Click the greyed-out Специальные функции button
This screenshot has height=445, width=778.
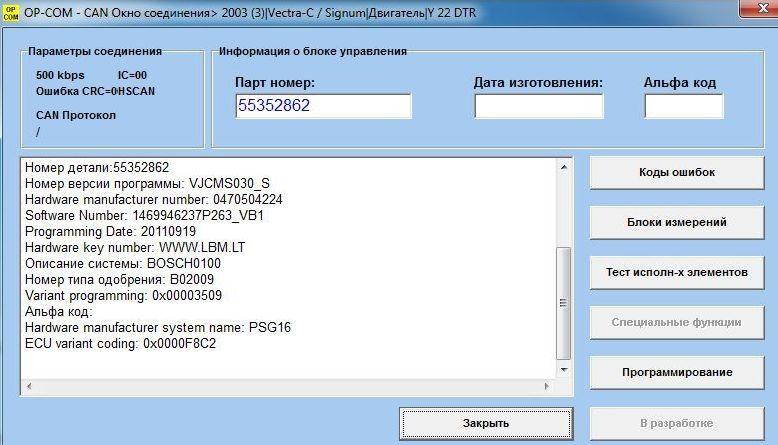[x=677, y=322]
